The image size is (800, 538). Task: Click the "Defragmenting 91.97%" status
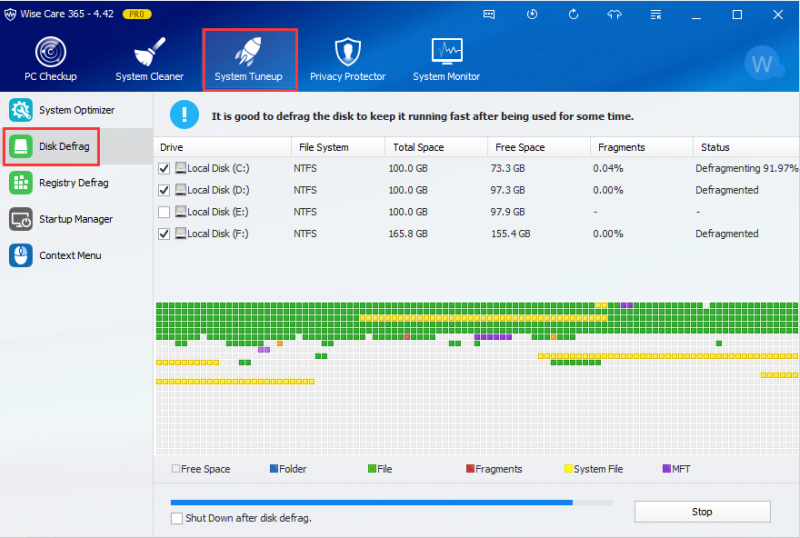pos(746,168)
